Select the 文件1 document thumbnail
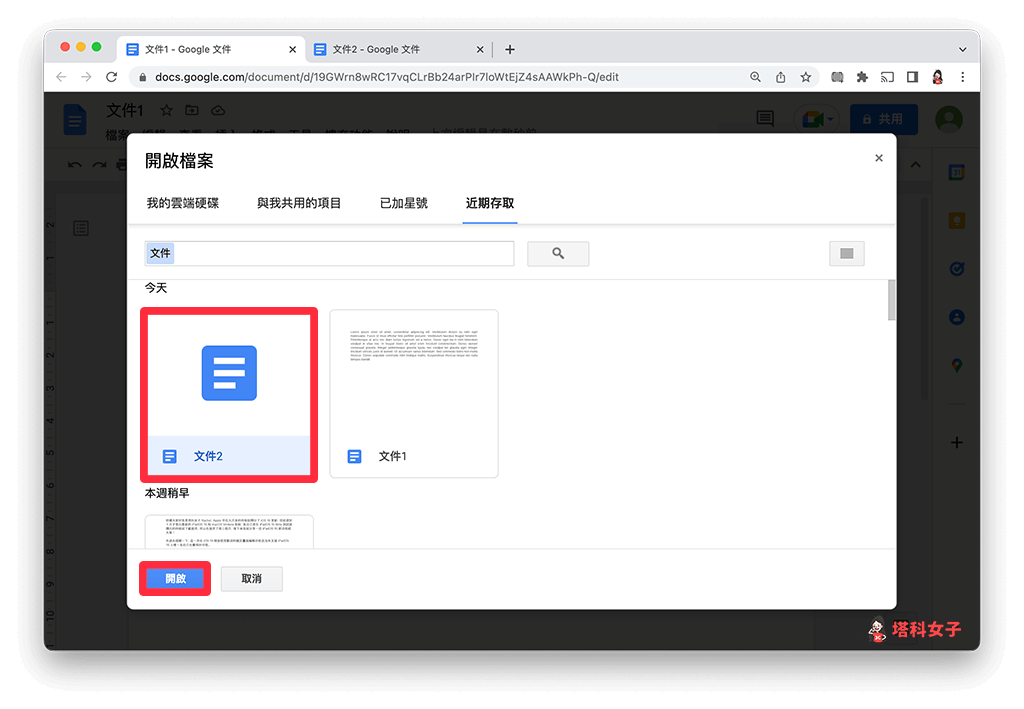This screenshot has height=709, width=1024. (x=414, y=393)
